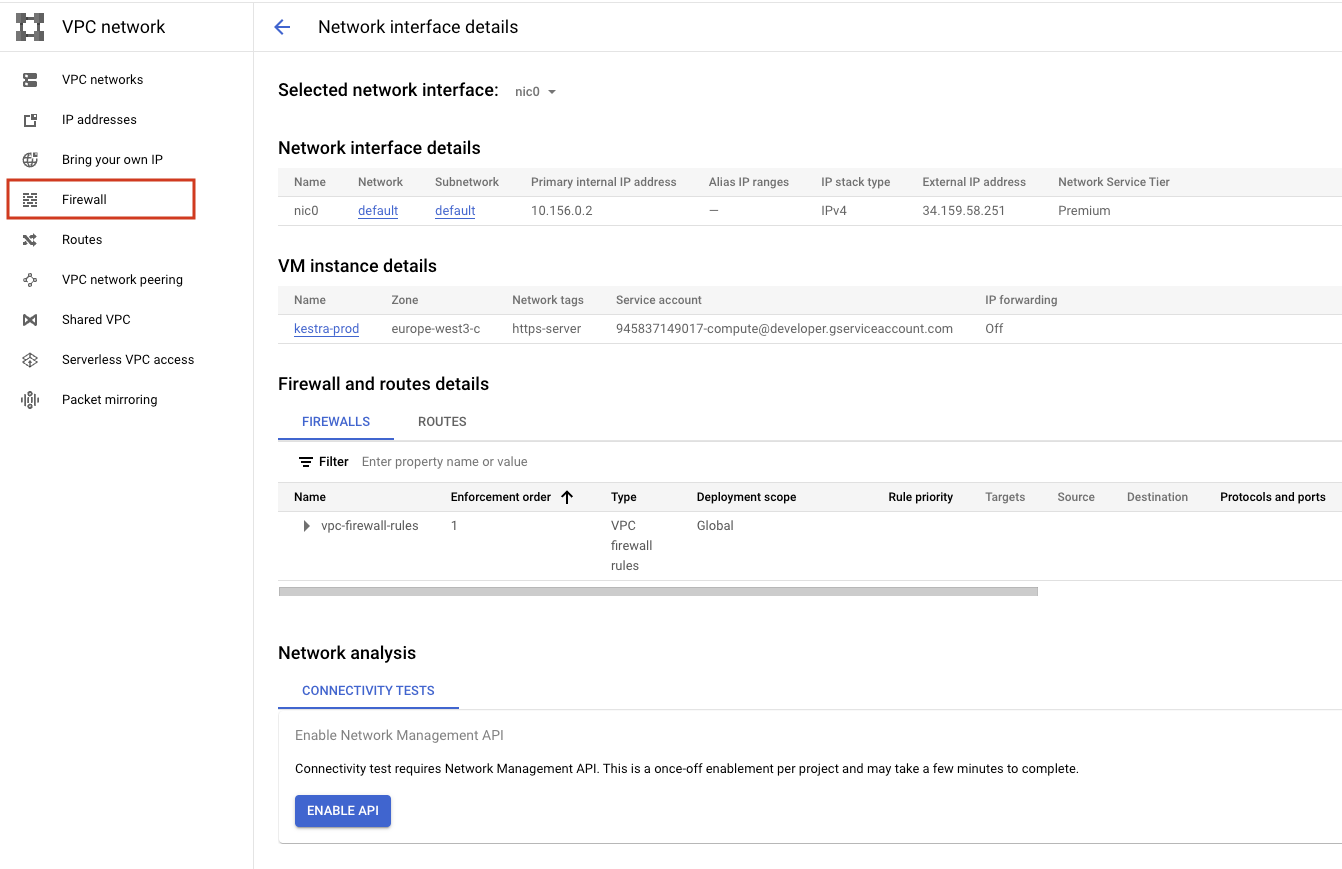The height and width of the screenshot is (869, 1342).
Task: Switch to the ROUTES tab
Action: coord(441,421)
